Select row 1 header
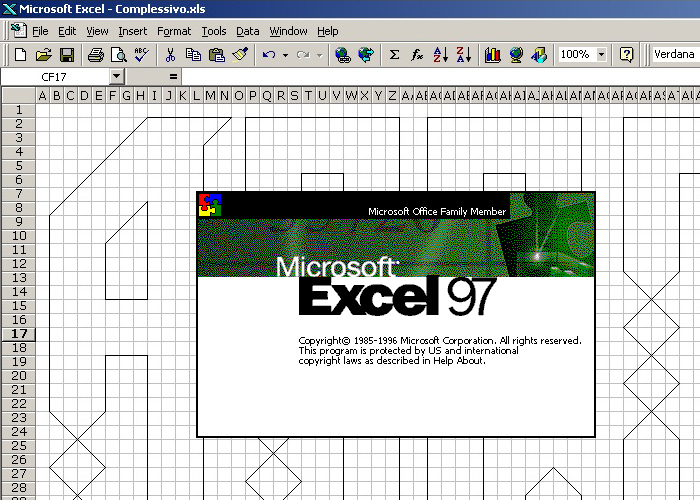 coord(18,110)
